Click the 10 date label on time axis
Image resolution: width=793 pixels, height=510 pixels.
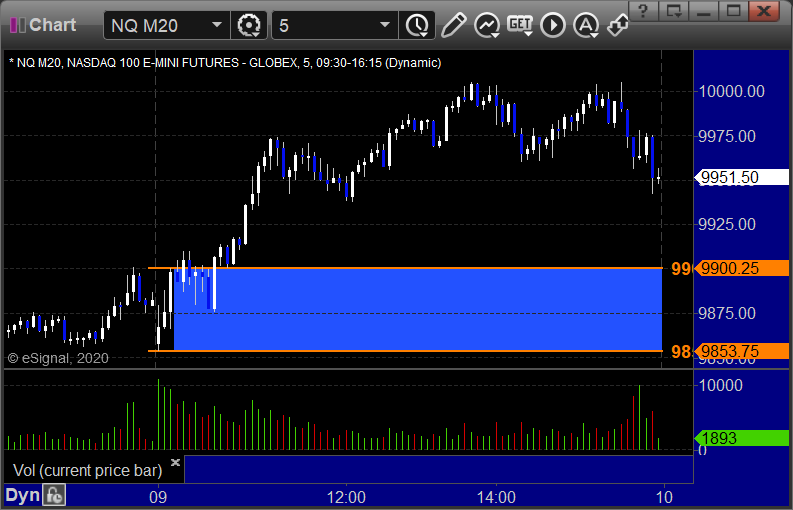[x=664, y=497]
